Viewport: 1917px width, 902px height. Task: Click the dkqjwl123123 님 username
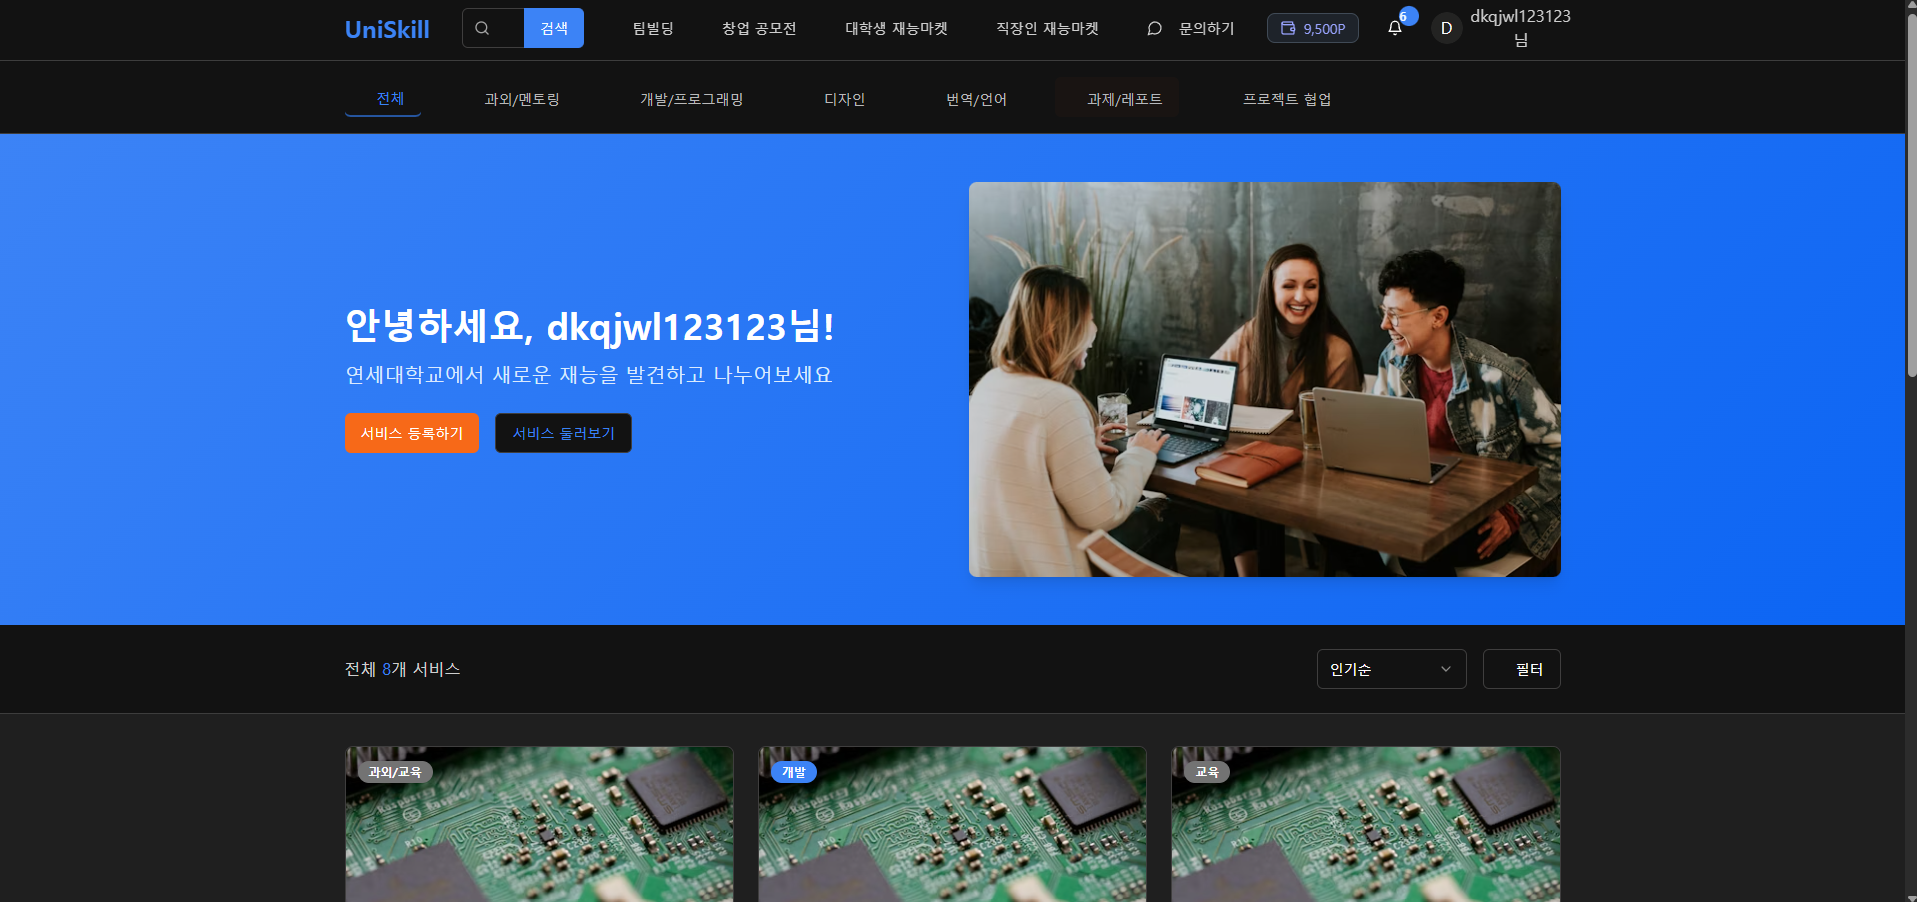[1520, 28]
